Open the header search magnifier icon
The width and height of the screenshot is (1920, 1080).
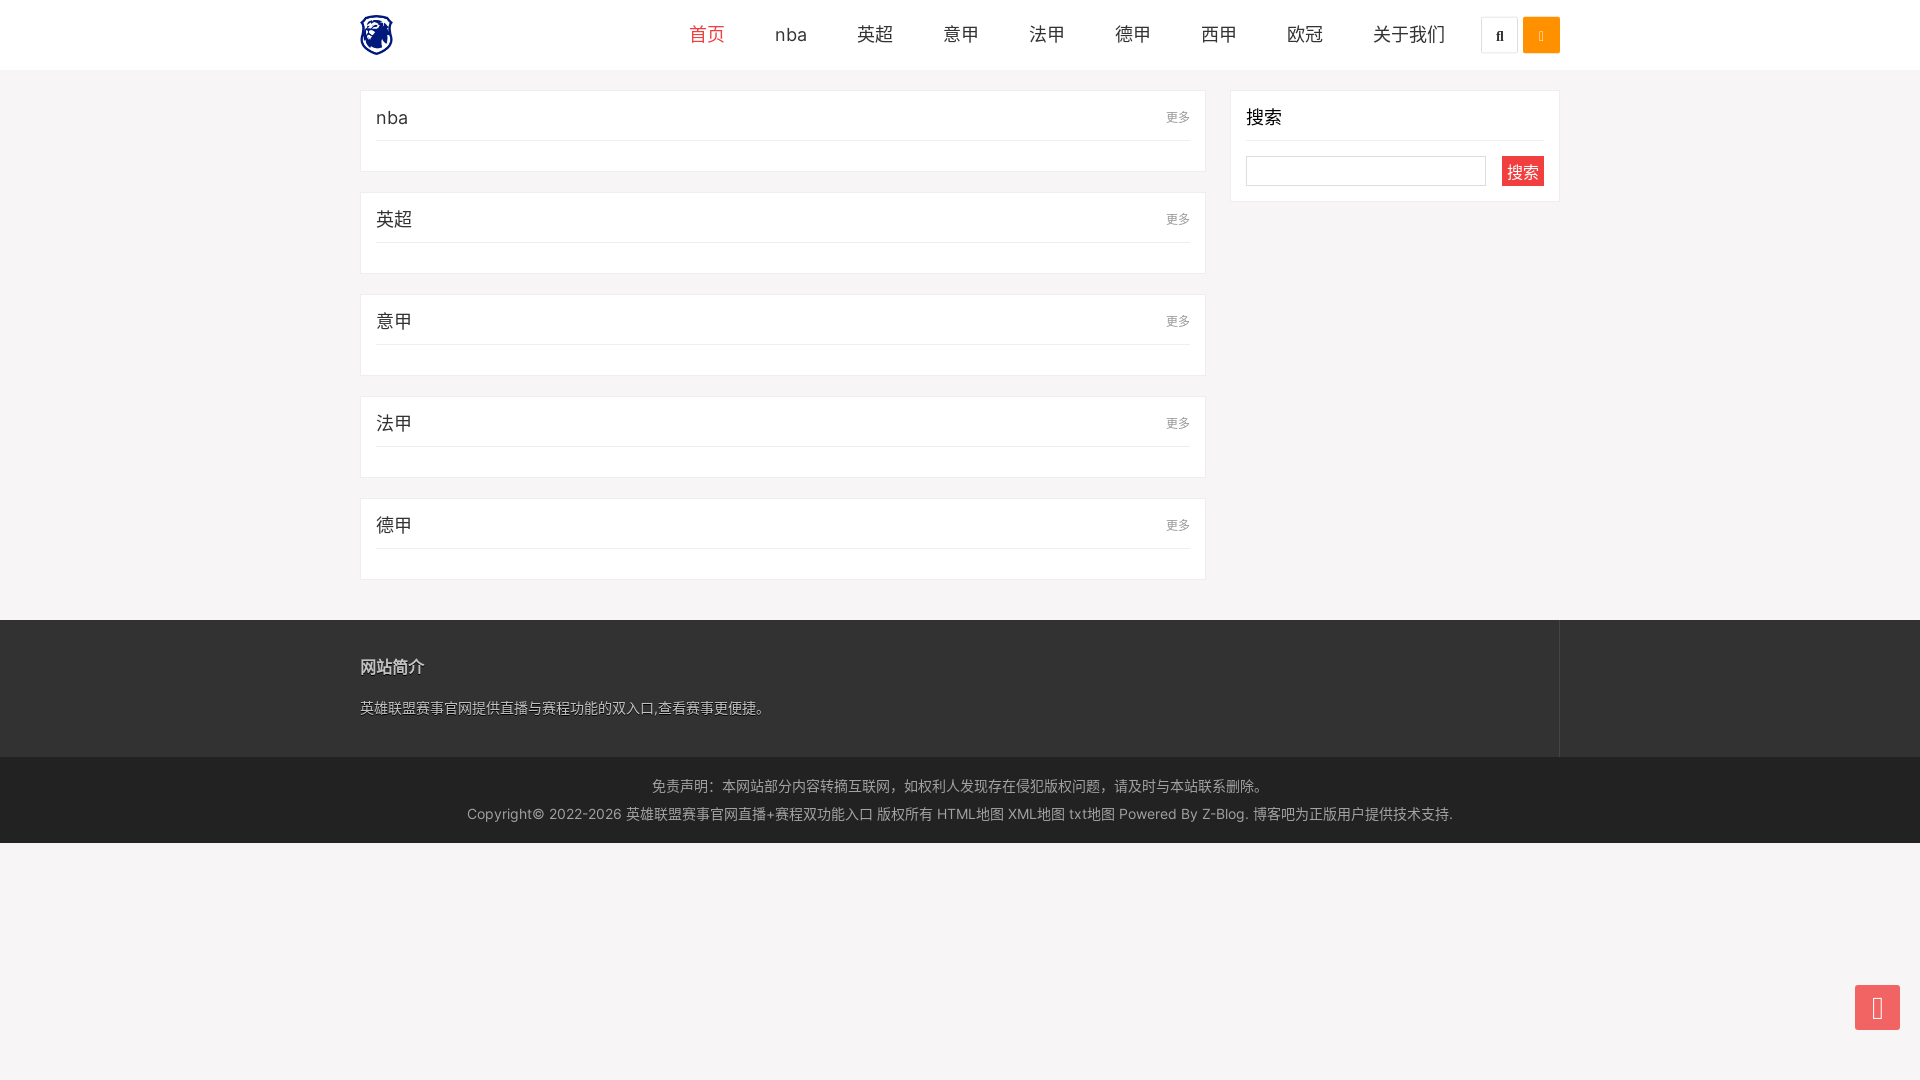coord(1499,35)
